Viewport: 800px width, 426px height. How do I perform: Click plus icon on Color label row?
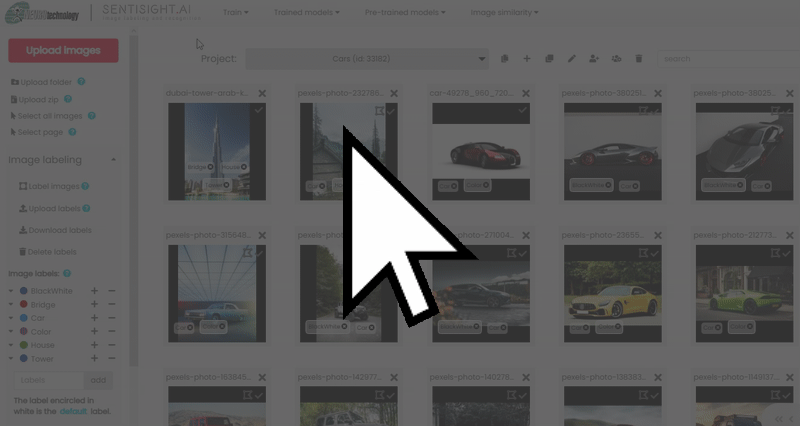point(94,331)
